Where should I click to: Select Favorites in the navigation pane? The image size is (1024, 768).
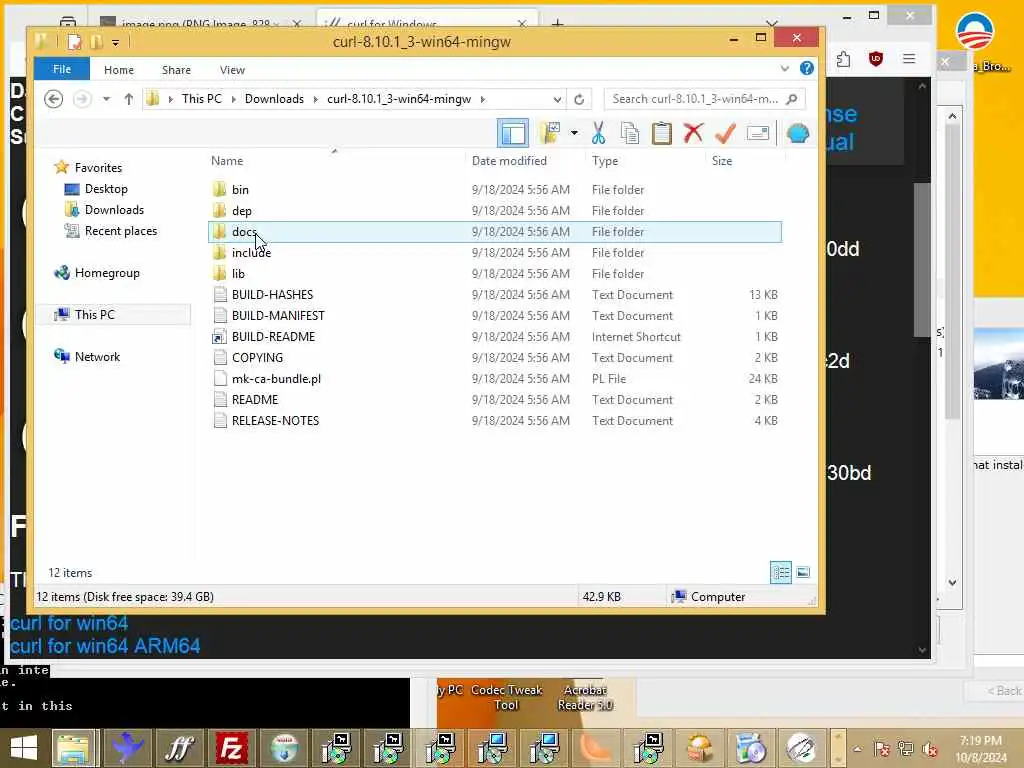pos(98,168)
